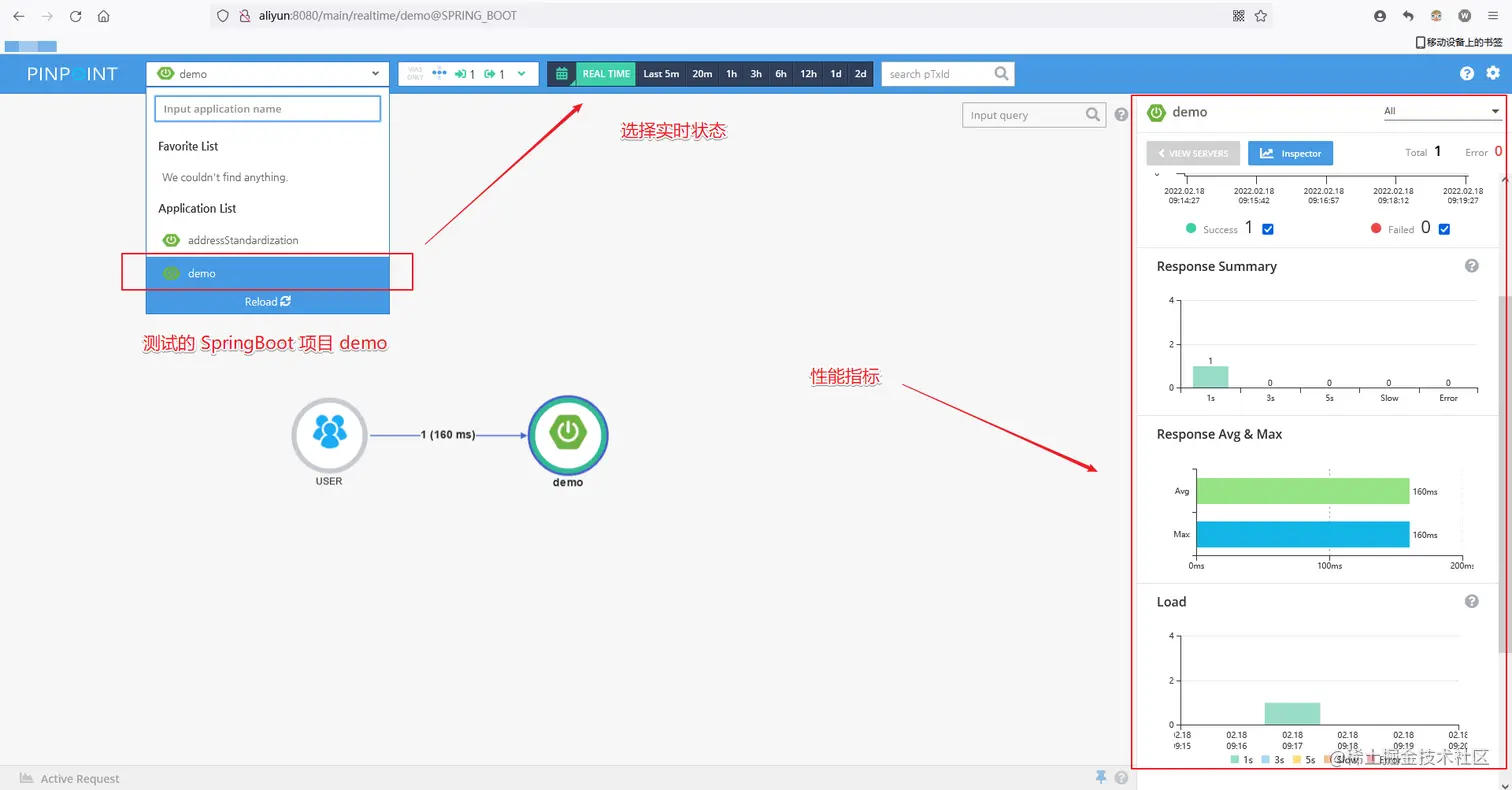1512x790 pixels.
Task: Select 2d time range
Action: click(861, 74)
